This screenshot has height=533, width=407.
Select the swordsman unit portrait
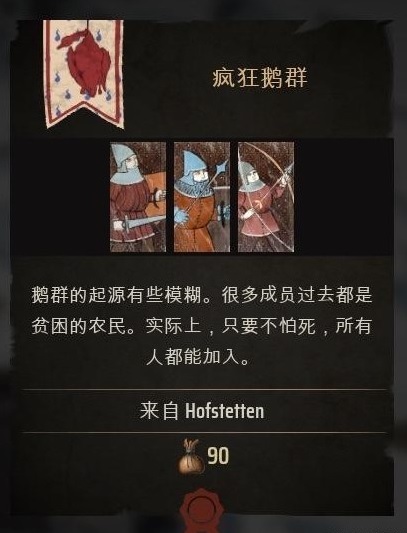click(x=138, y=197)
